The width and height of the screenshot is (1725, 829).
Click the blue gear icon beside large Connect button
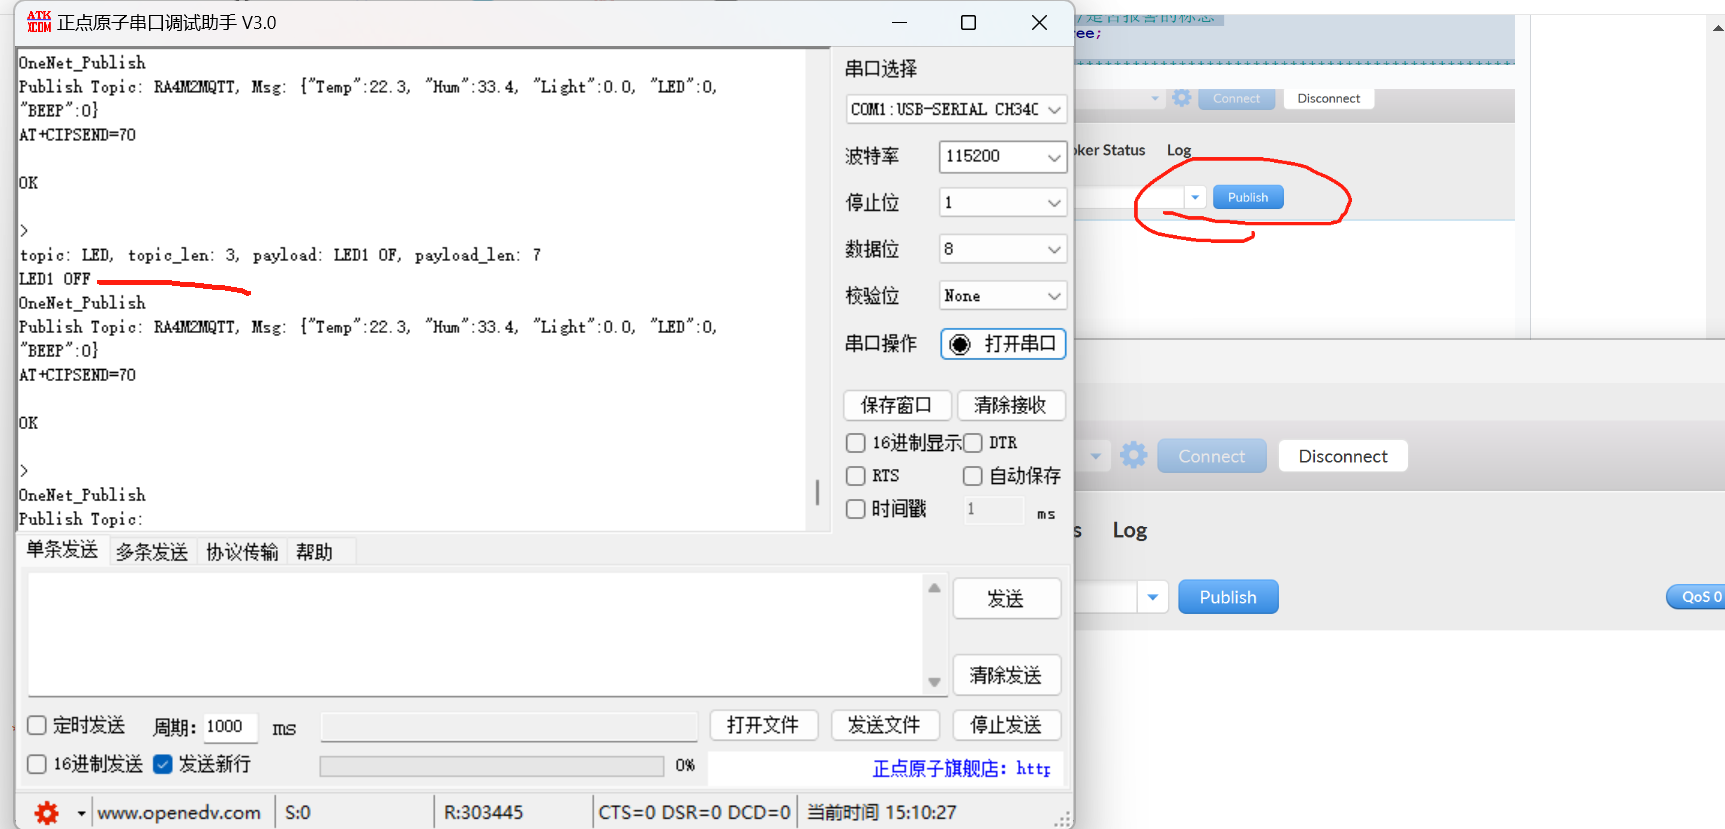pos(1133,456)
